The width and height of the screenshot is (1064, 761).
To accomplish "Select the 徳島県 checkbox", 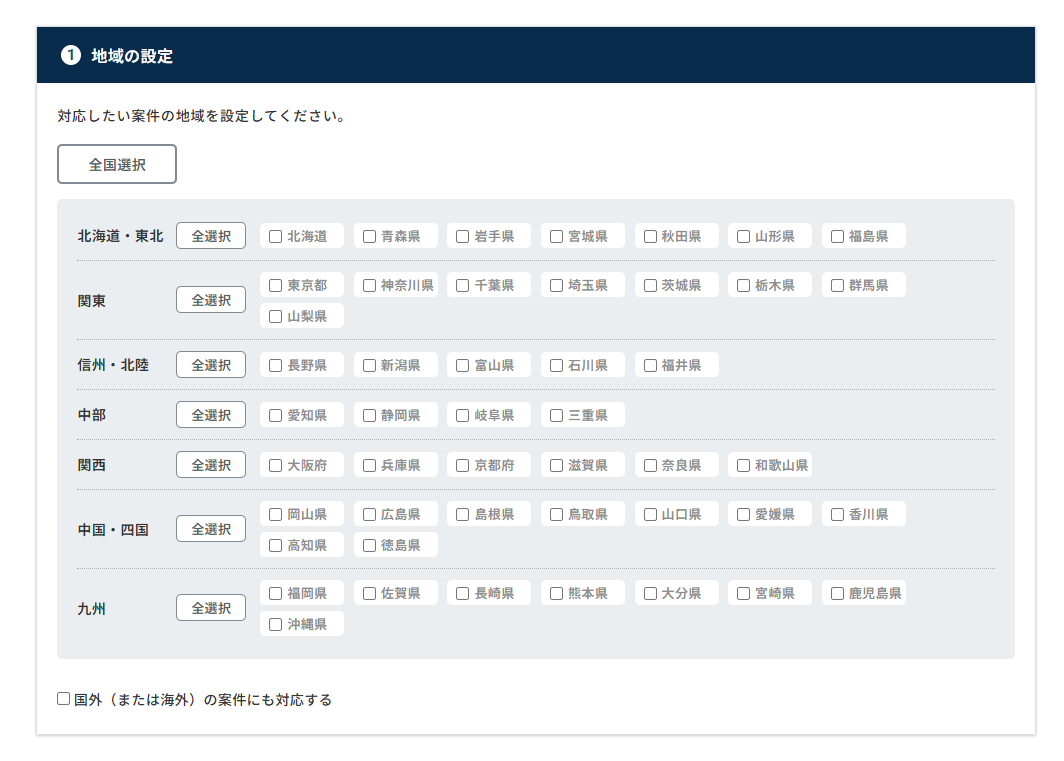I will [x=370, y=546].
